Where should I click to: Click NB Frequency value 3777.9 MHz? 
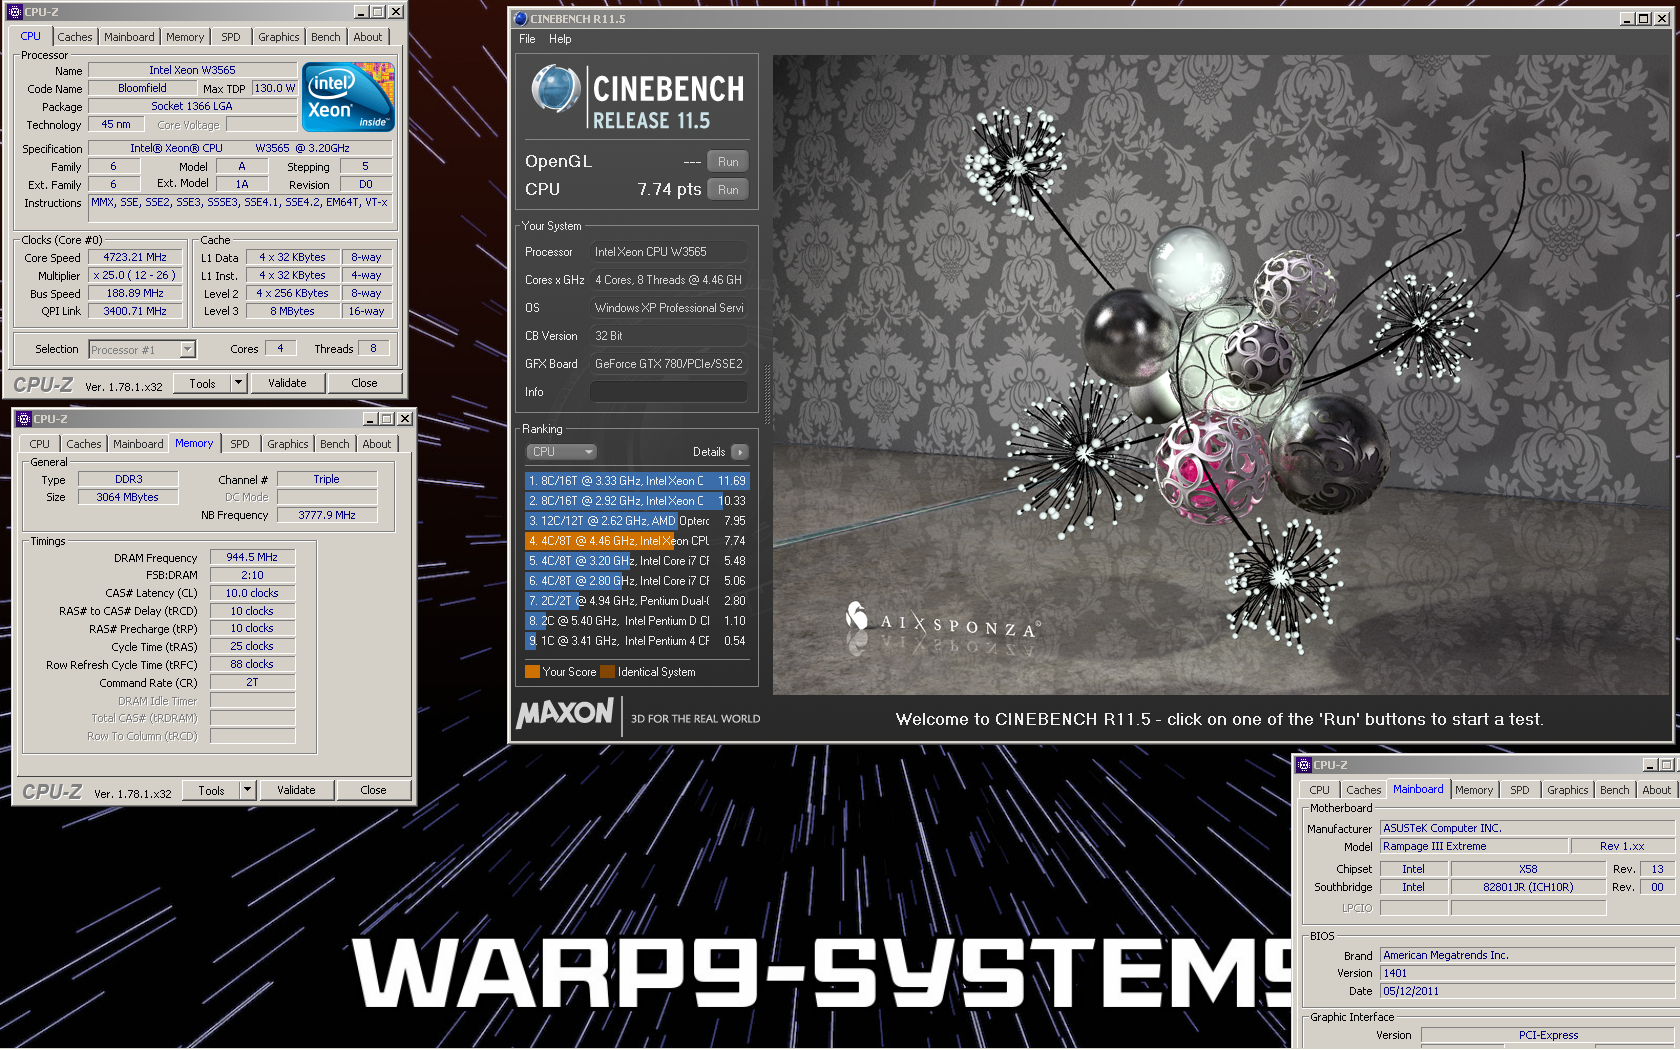(327, 515)
